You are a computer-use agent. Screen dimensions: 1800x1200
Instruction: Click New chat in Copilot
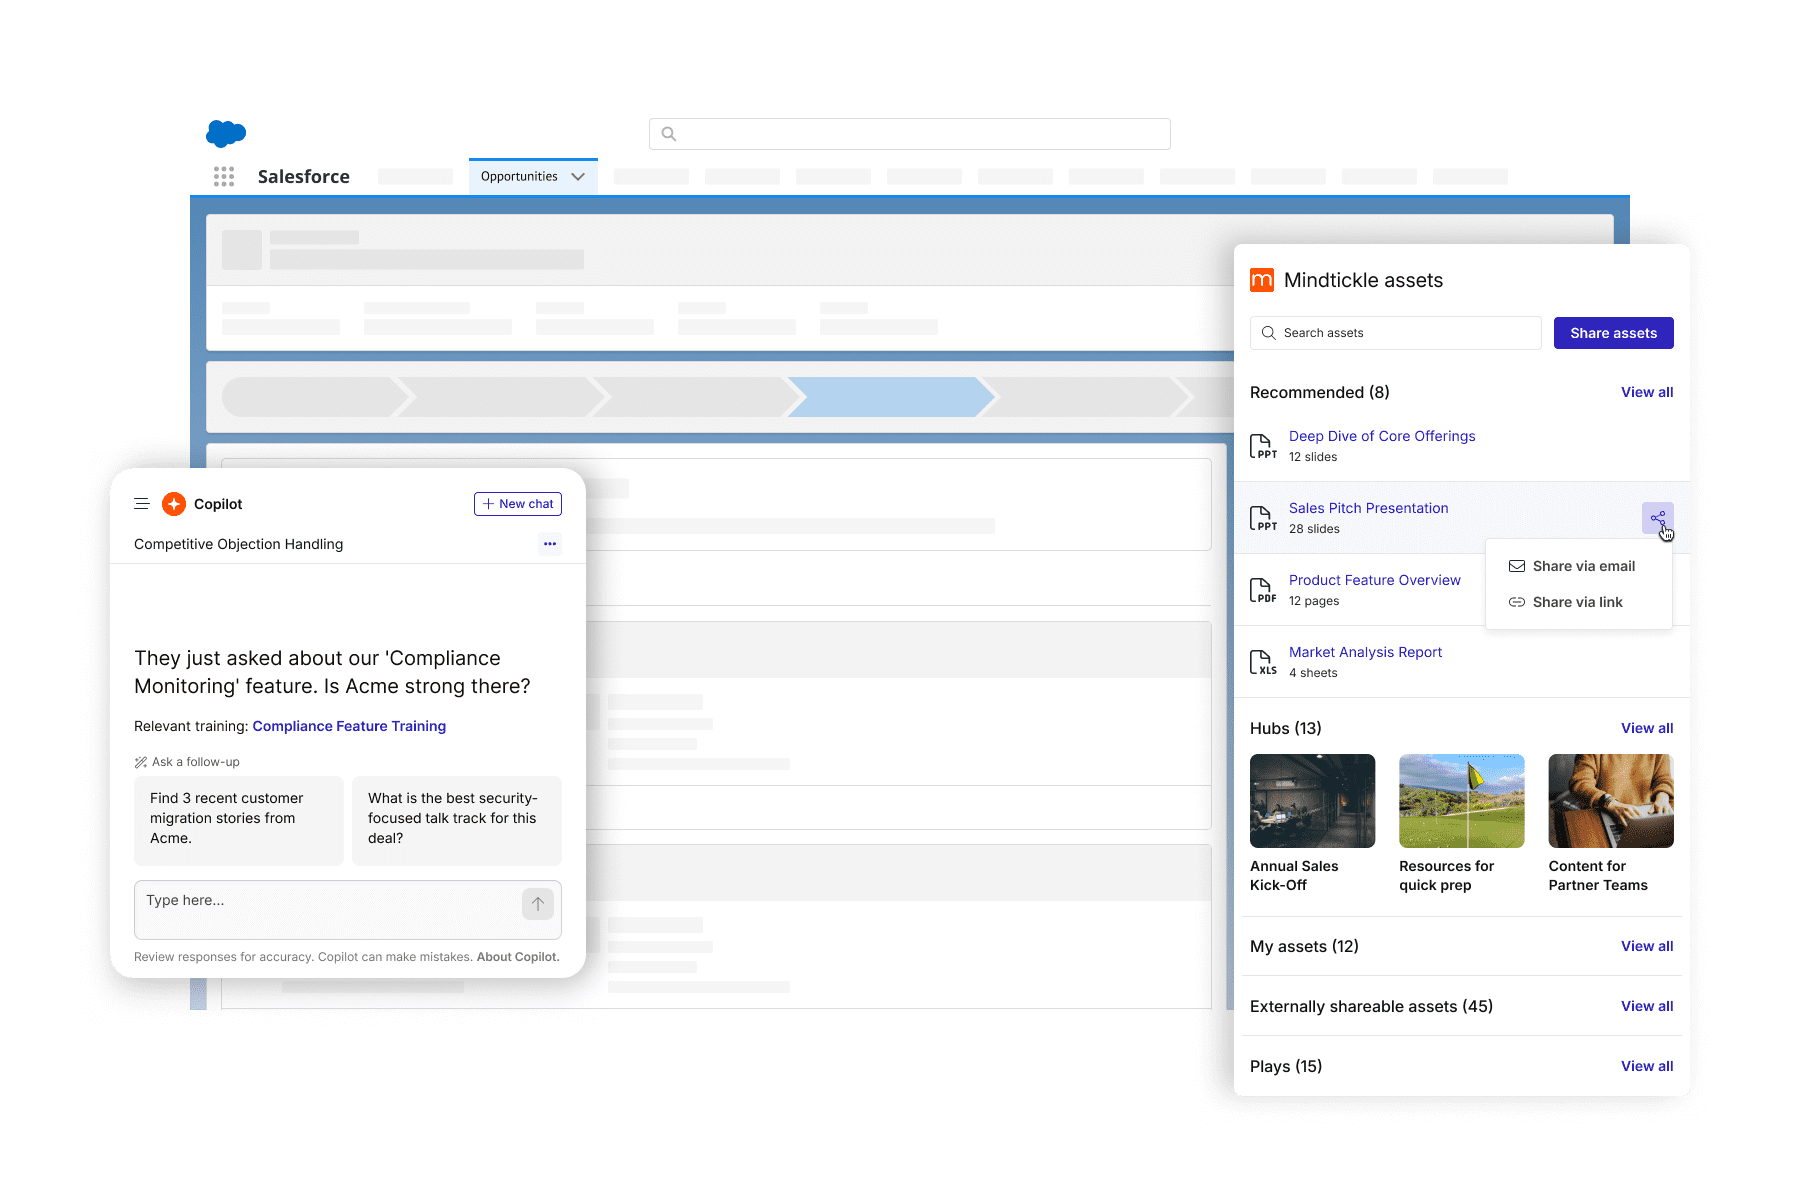517,503
